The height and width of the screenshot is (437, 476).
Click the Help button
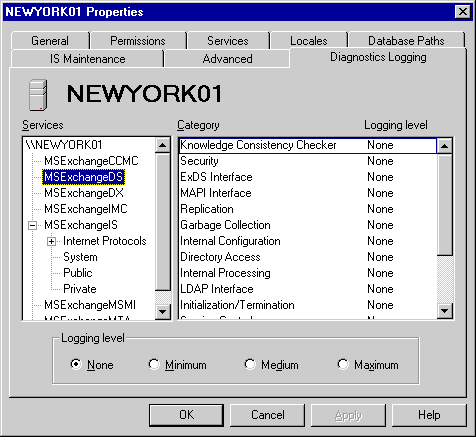[429, 415]
